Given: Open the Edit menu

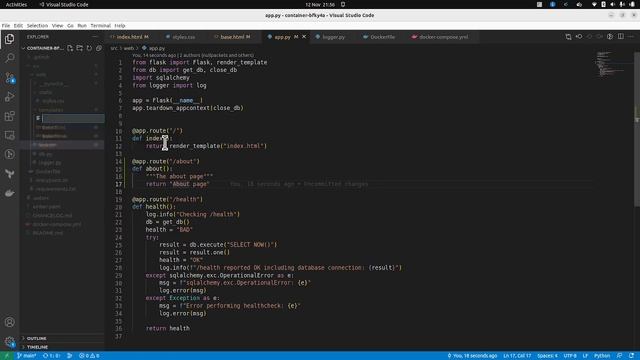Looking at the screenshot, I should click(x=18, y=25).
